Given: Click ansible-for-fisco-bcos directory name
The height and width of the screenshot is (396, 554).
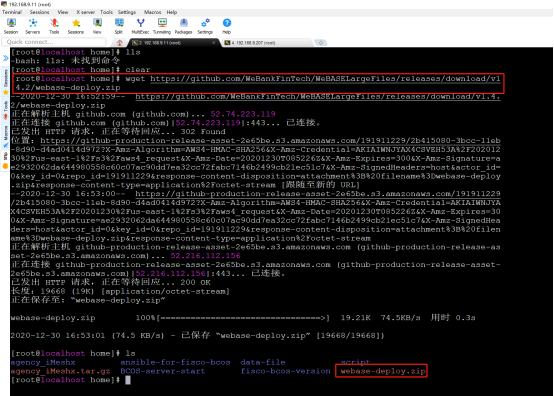Looking at the screenshot, I should pos(175,362).
